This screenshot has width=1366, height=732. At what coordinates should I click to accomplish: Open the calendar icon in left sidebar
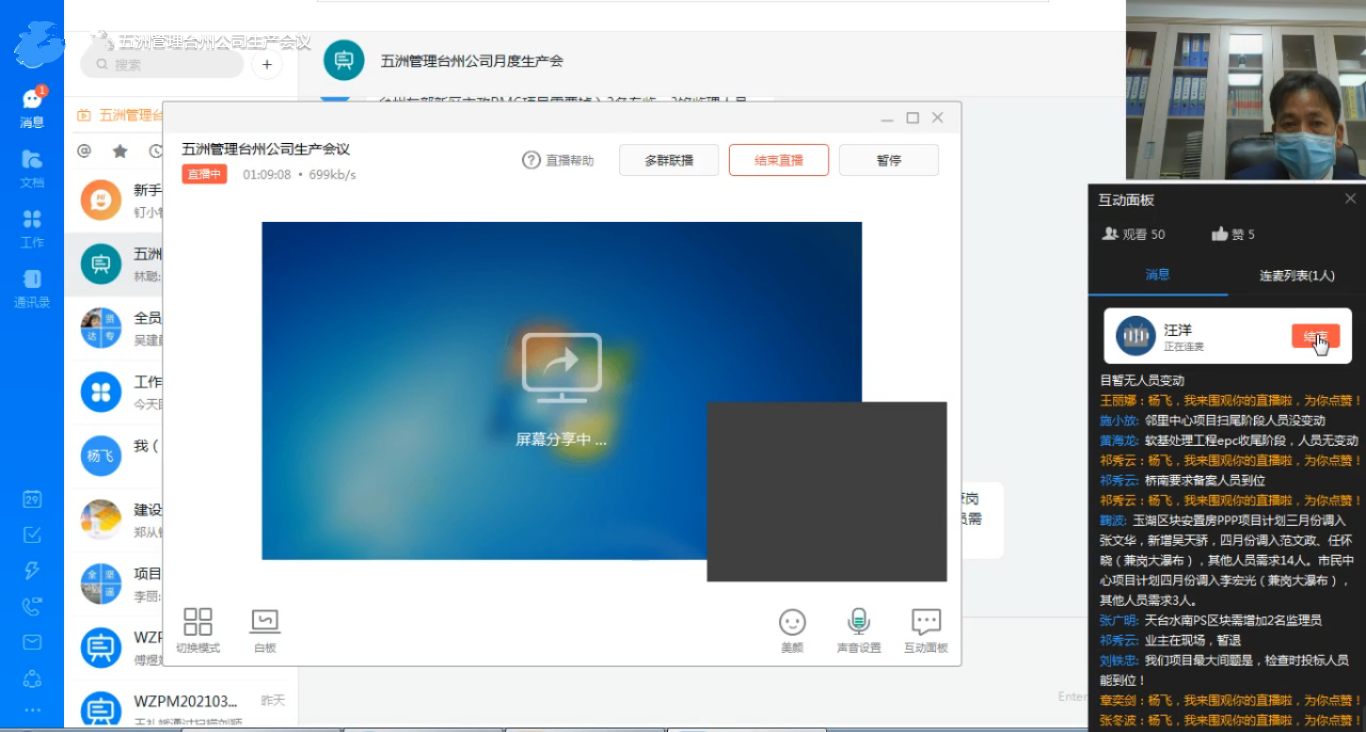tap(32, 500)
